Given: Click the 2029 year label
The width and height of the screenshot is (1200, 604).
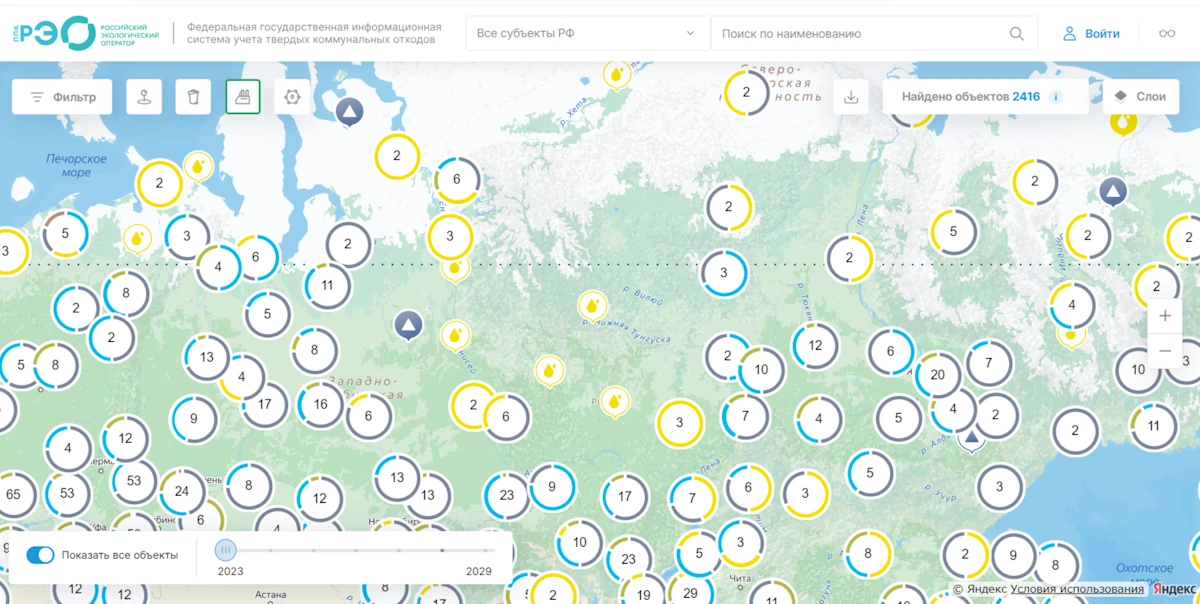Looking at the screenshot, I should [480, 572].
